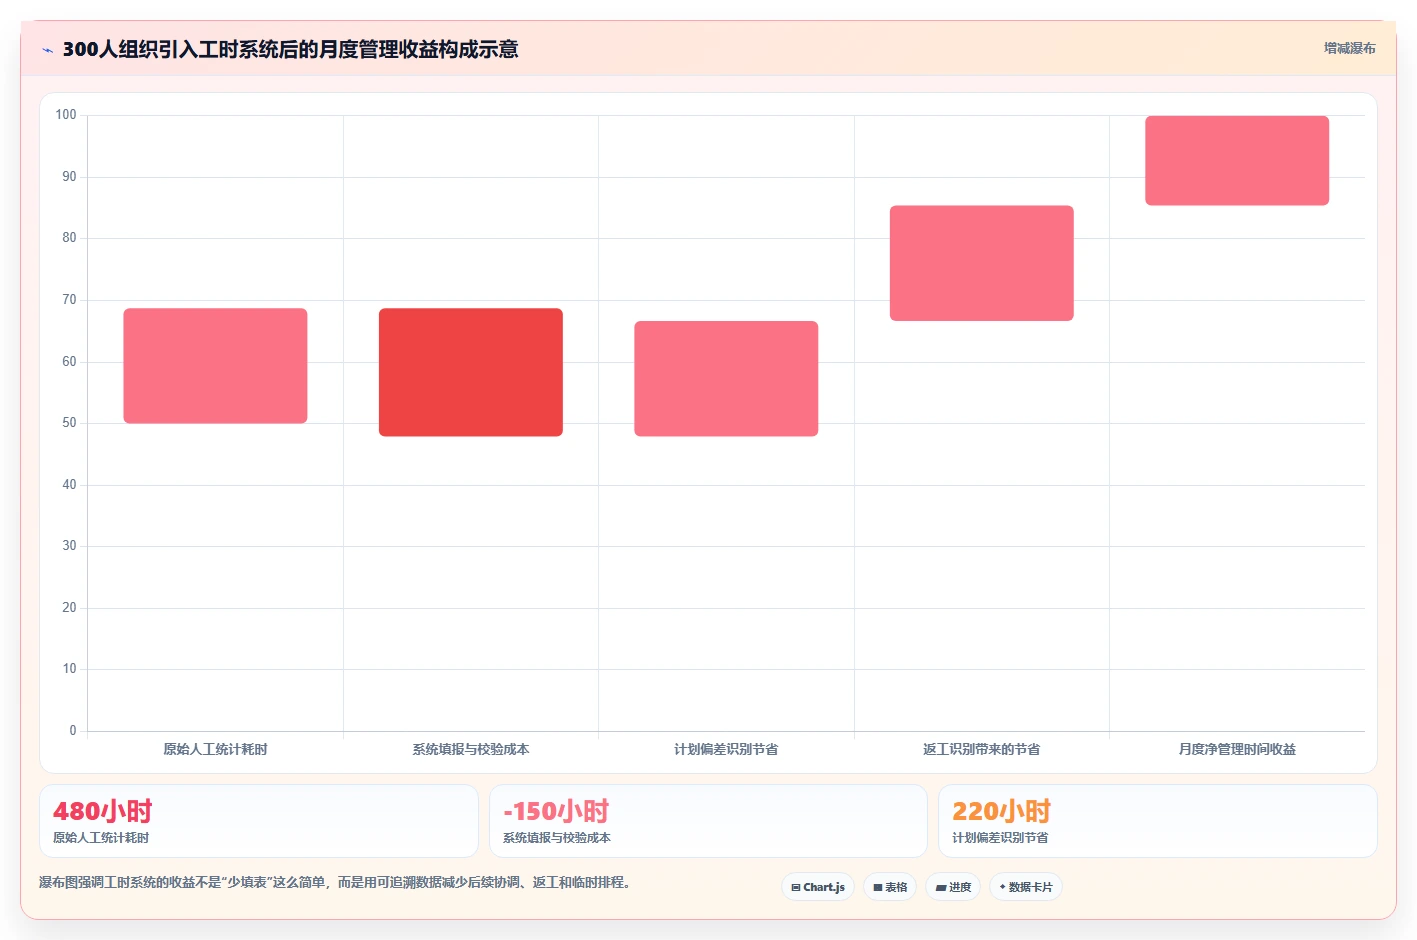
Task: Click the 月度净管理时间收益 waterfall bar
Action: pos(1237,161)
